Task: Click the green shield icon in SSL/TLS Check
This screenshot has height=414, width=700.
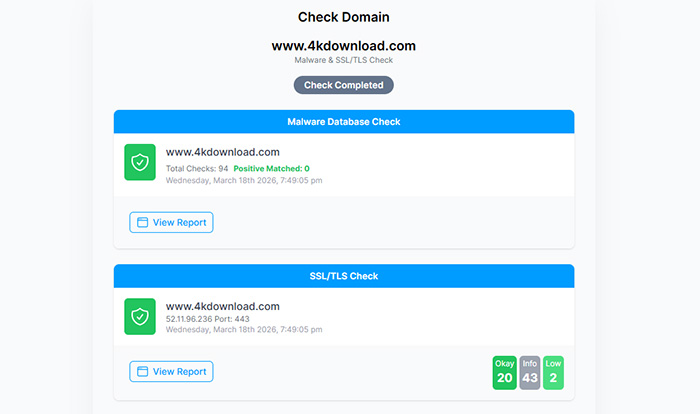Action: [140, 316]
